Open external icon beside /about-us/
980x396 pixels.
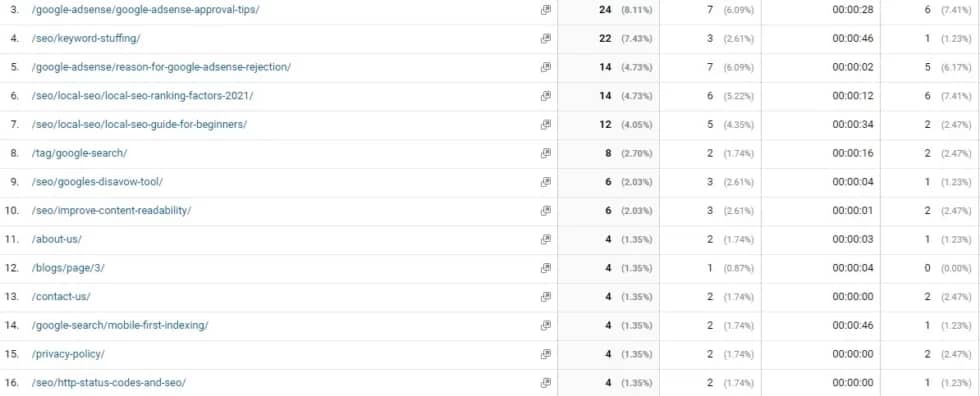click(546, 239)
